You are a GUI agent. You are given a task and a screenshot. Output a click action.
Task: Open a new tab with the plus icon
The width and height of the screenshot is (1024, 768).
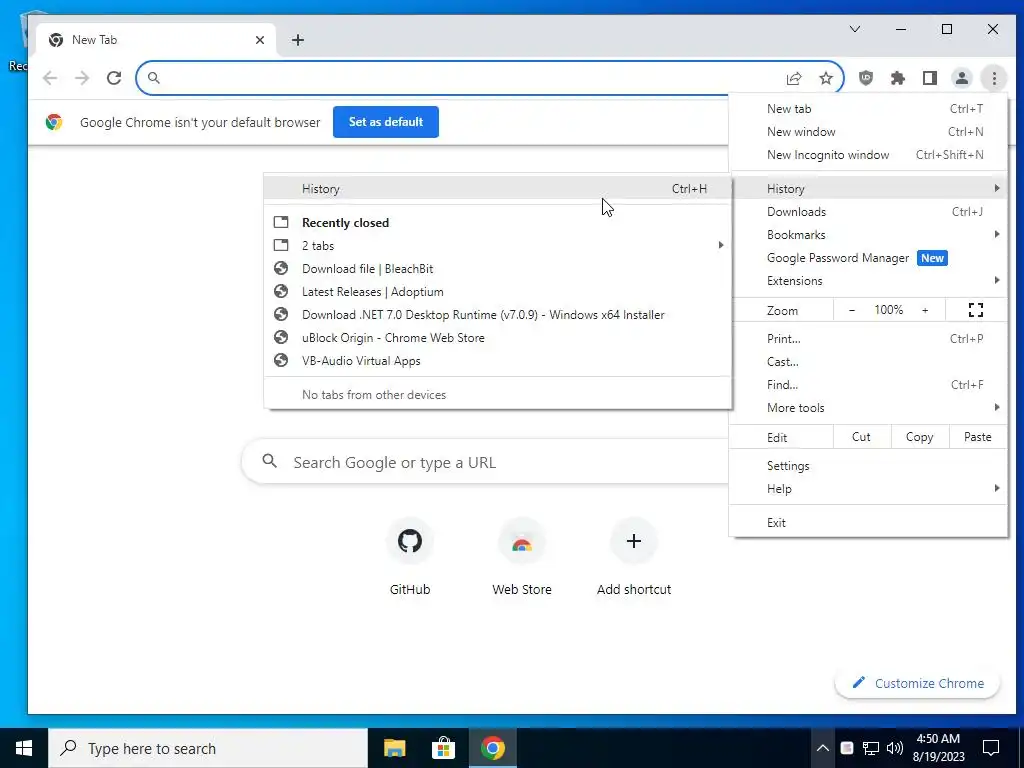[x=298, y=40]
